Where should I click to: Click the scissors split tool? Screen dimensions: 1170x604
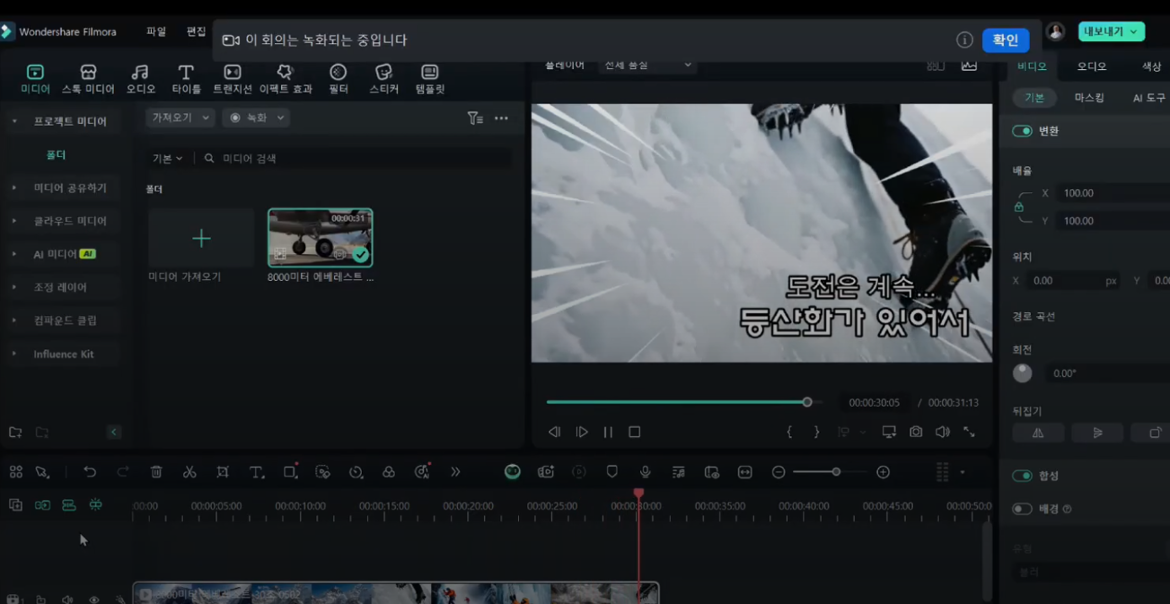[190, 472]
